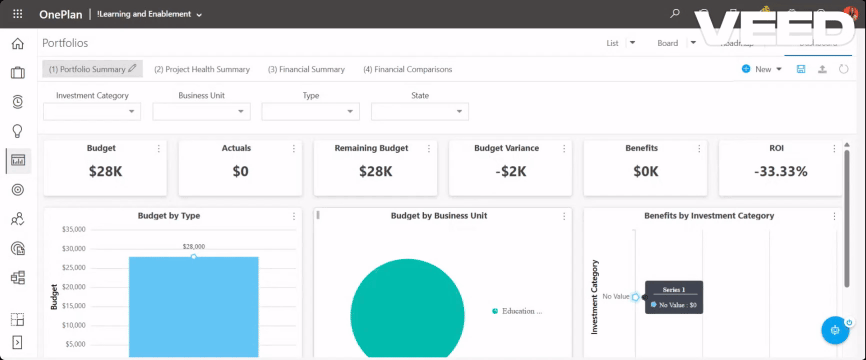The image size is (866, 360).
Task: Save the dashboard with the disk icon
Action: pyautogui.click(x=801, y=69)
